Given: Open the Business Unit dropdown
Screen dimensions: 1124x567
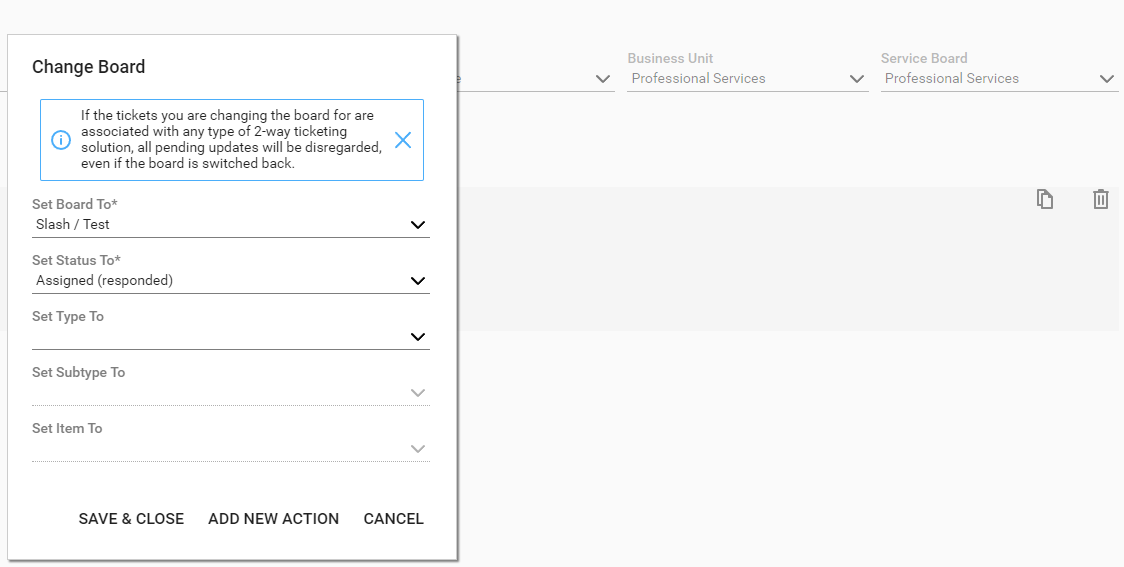Looking at the screenshot, I should tap(856, 79).
